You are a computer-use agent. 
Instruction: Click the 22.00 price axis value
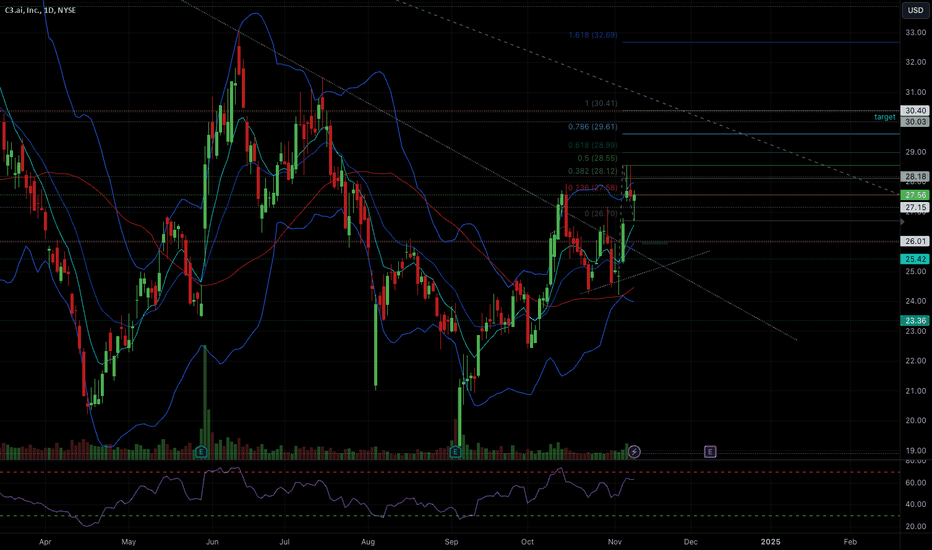click(915, 361)
